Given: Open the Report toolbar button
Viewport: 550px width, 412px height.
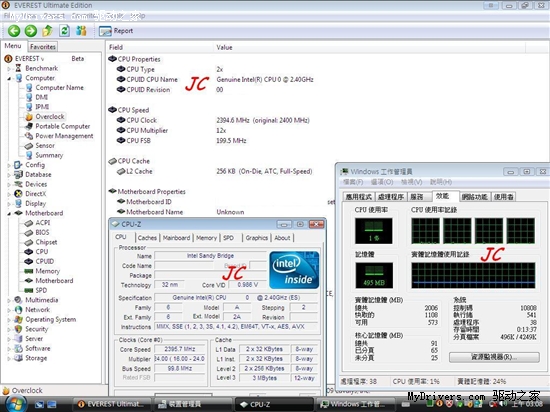Looking at the screenshot, I should [116, 31].
